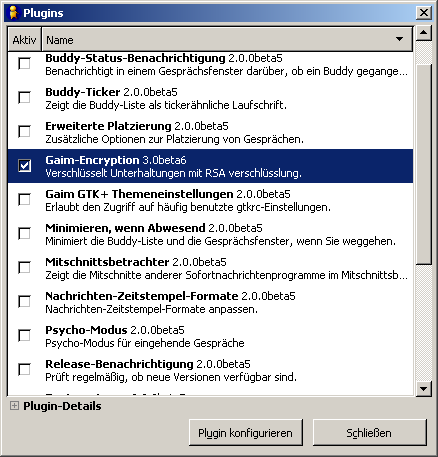Select the Buddy-Ticker 2.0.0beta5 entry

pyautogui.click(x=210, y=98)
